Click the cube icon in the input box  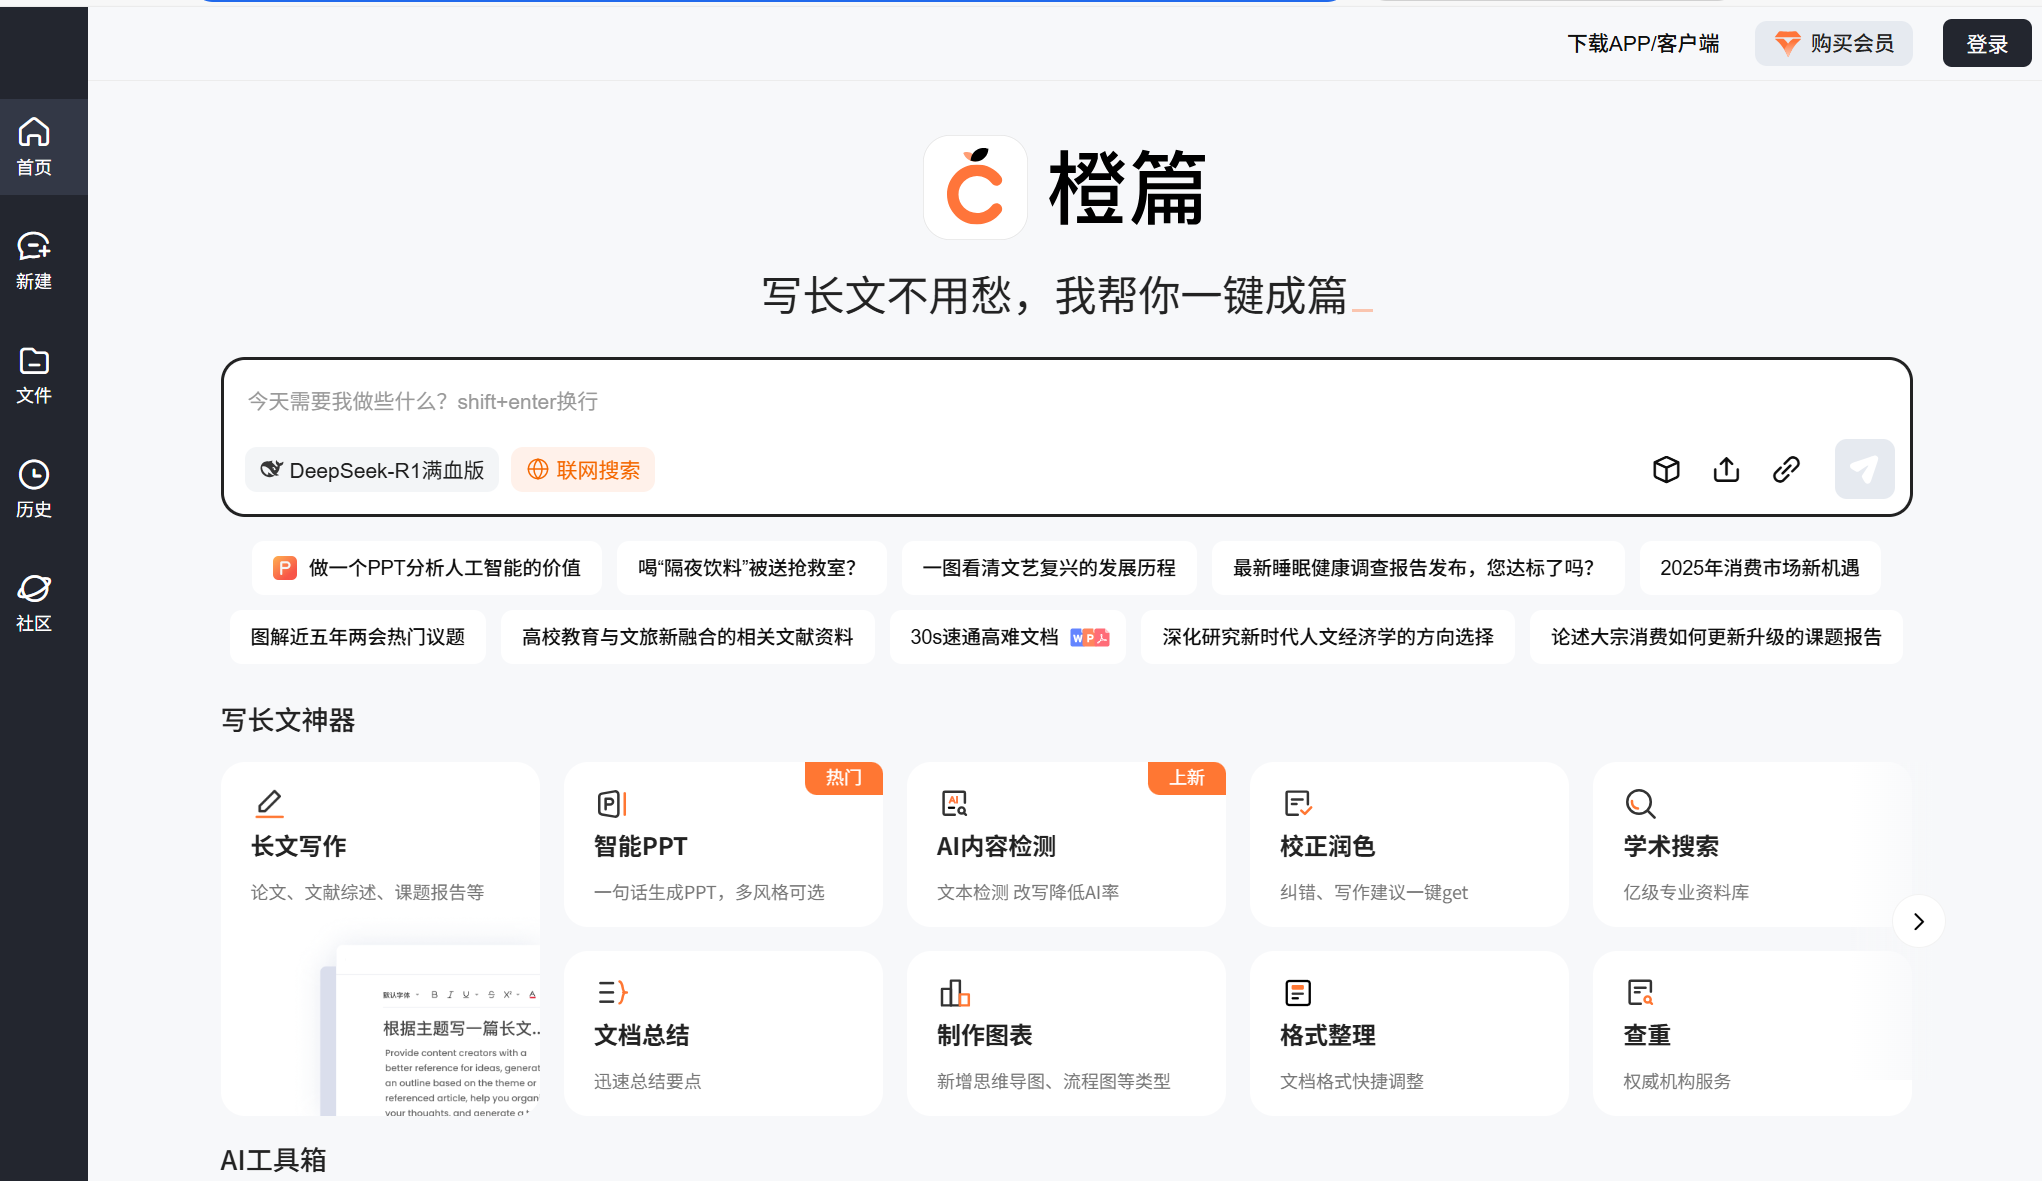pyautogui.click(x=1666, y=469)
